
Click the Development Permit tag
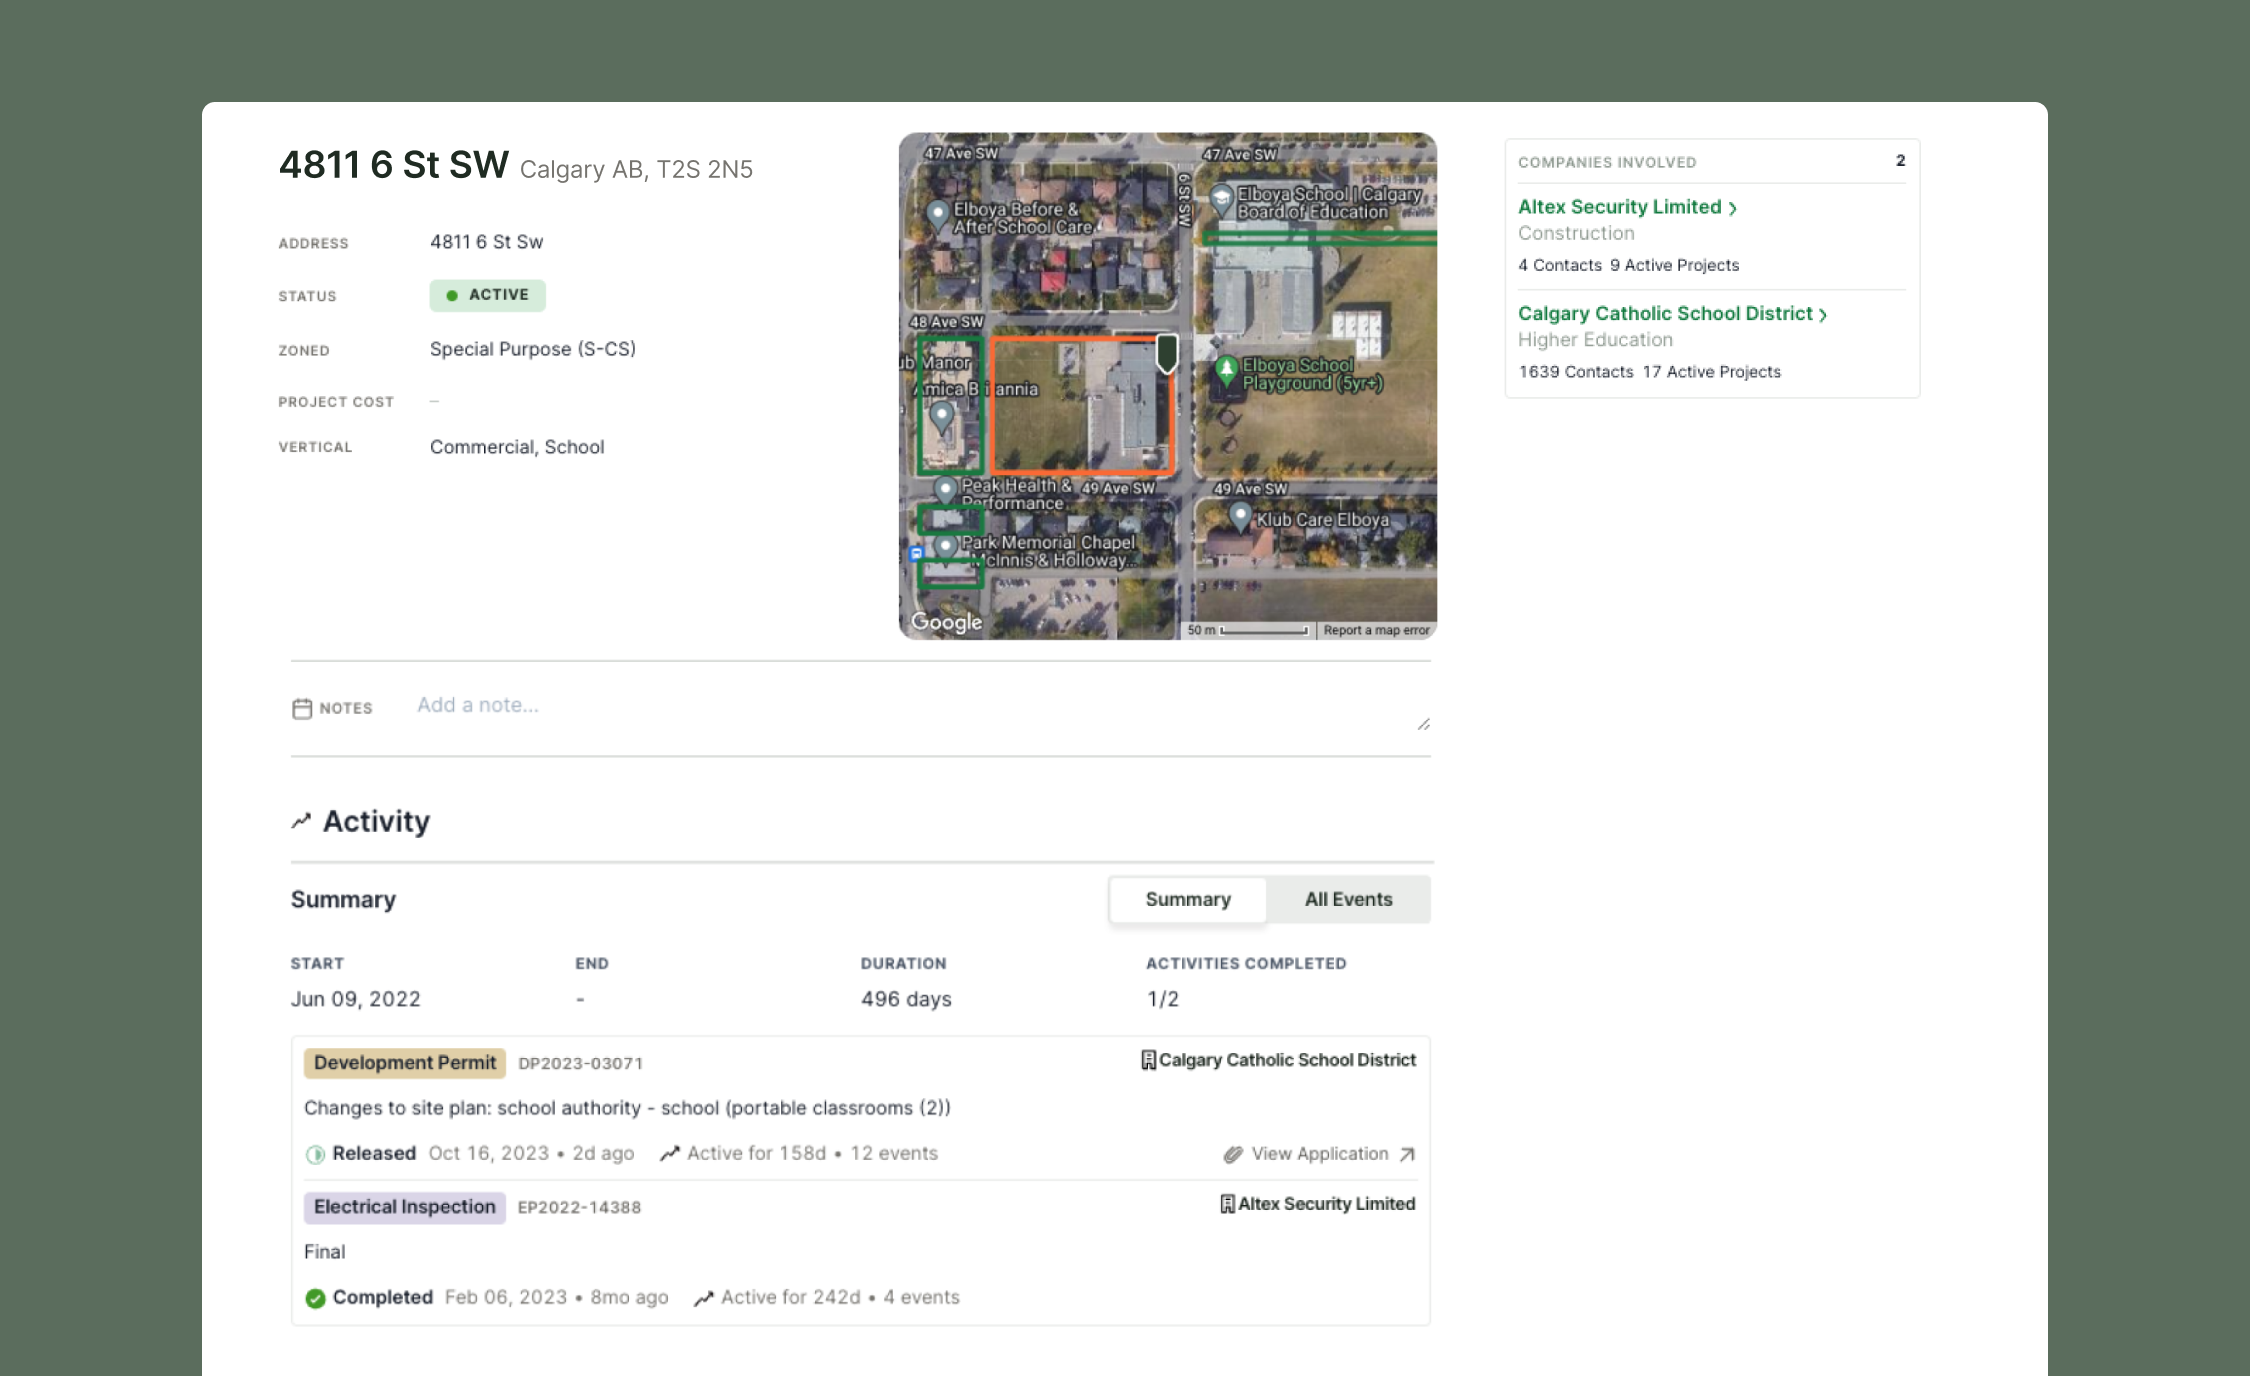(x=404, y=1063)
